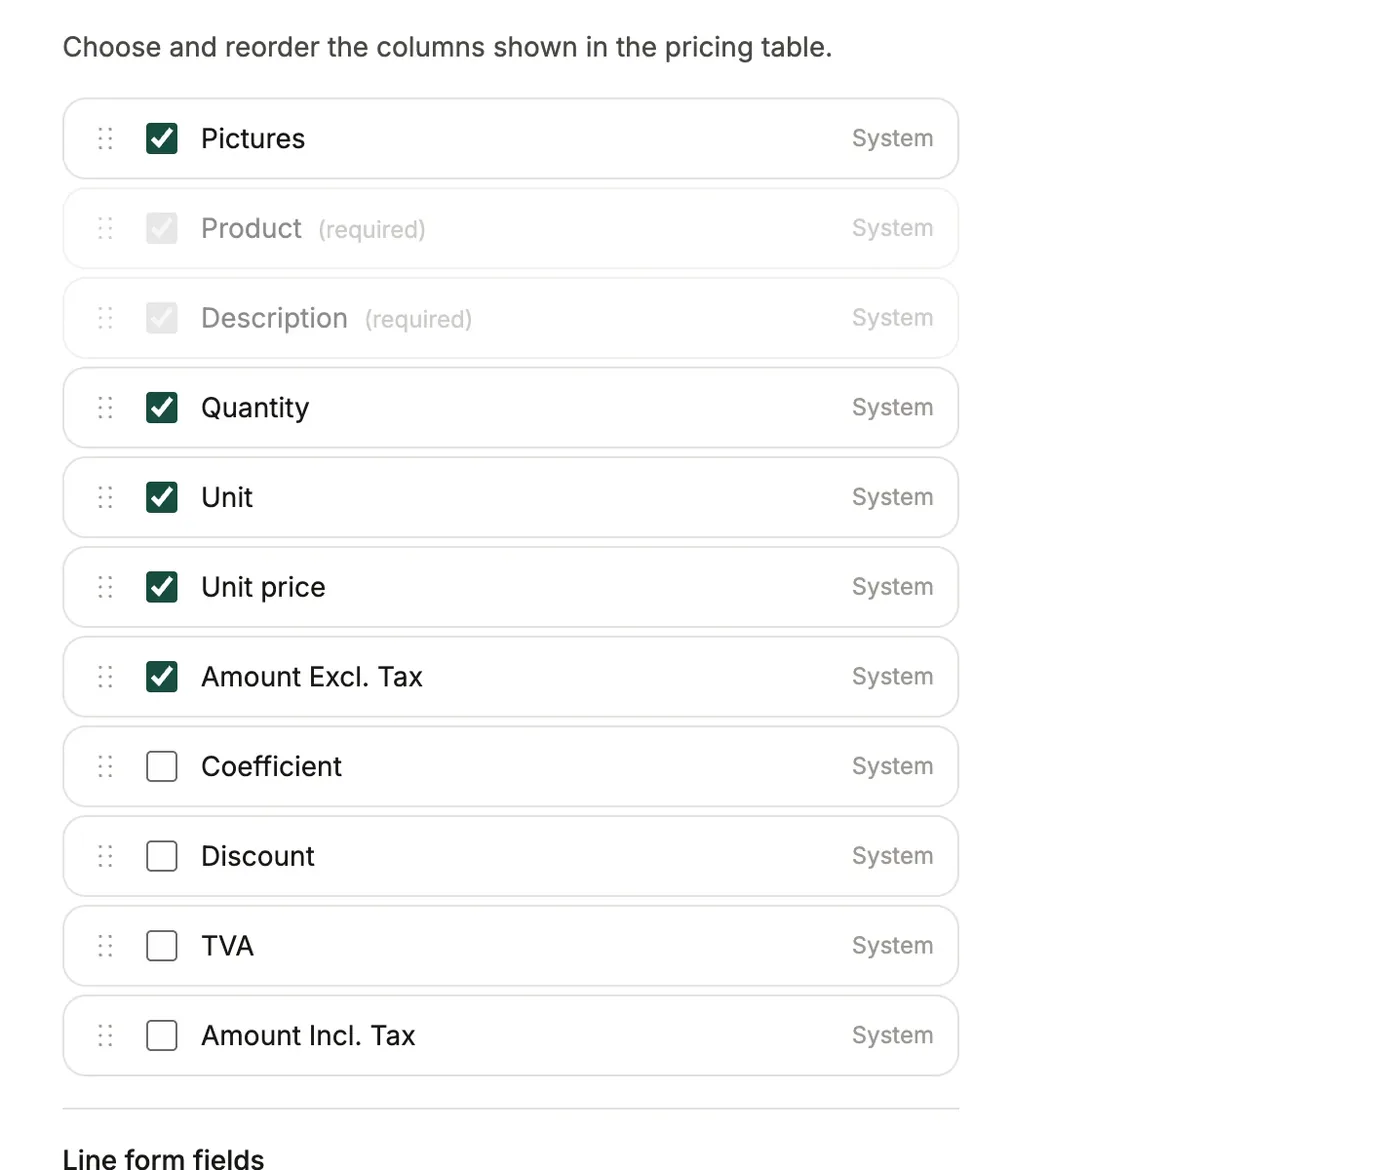Click the Discount label text
Image resolution: width=1400 pixels, height=1170 pixels.
(258, 856)
